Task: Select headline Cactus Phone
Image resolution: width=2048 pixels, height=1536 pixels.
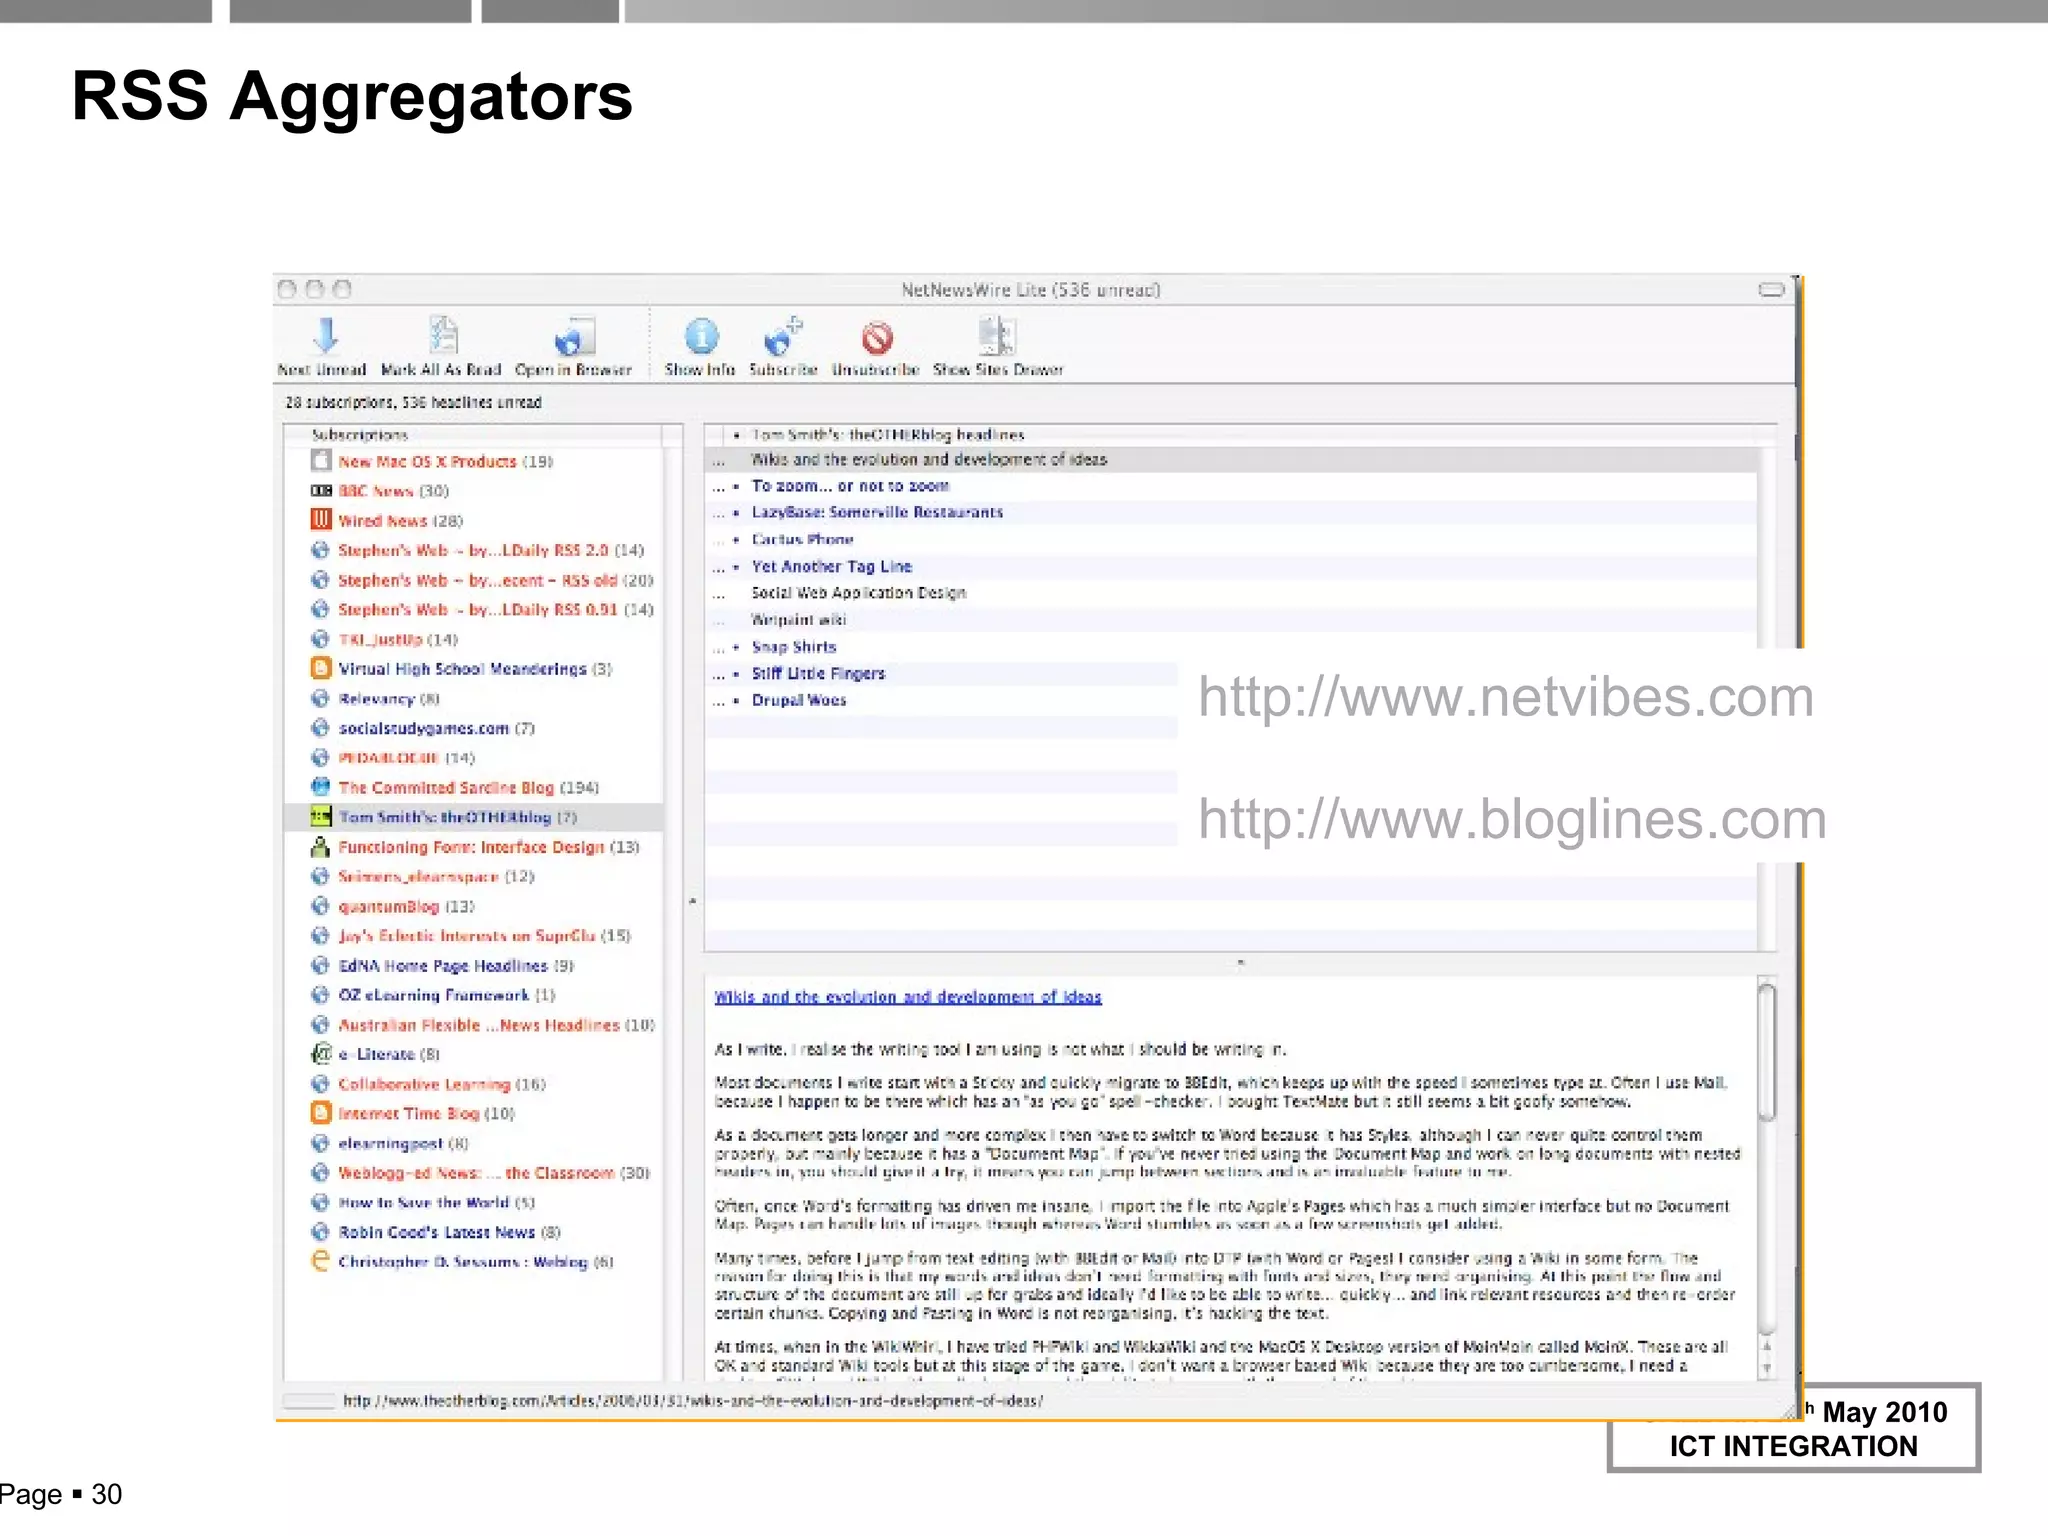Action: click(x=1231, y=539)
